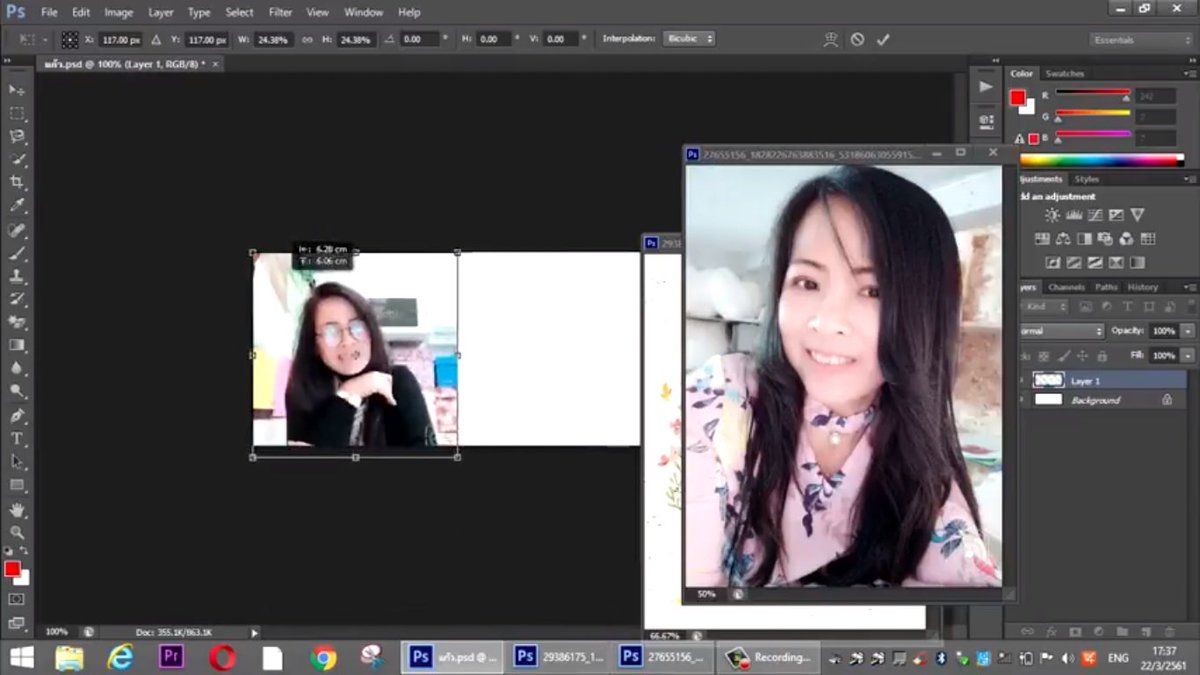Toggle lock transparent pixels
The height and width of the screenshot is (675, 1200).
[1046, 356]
